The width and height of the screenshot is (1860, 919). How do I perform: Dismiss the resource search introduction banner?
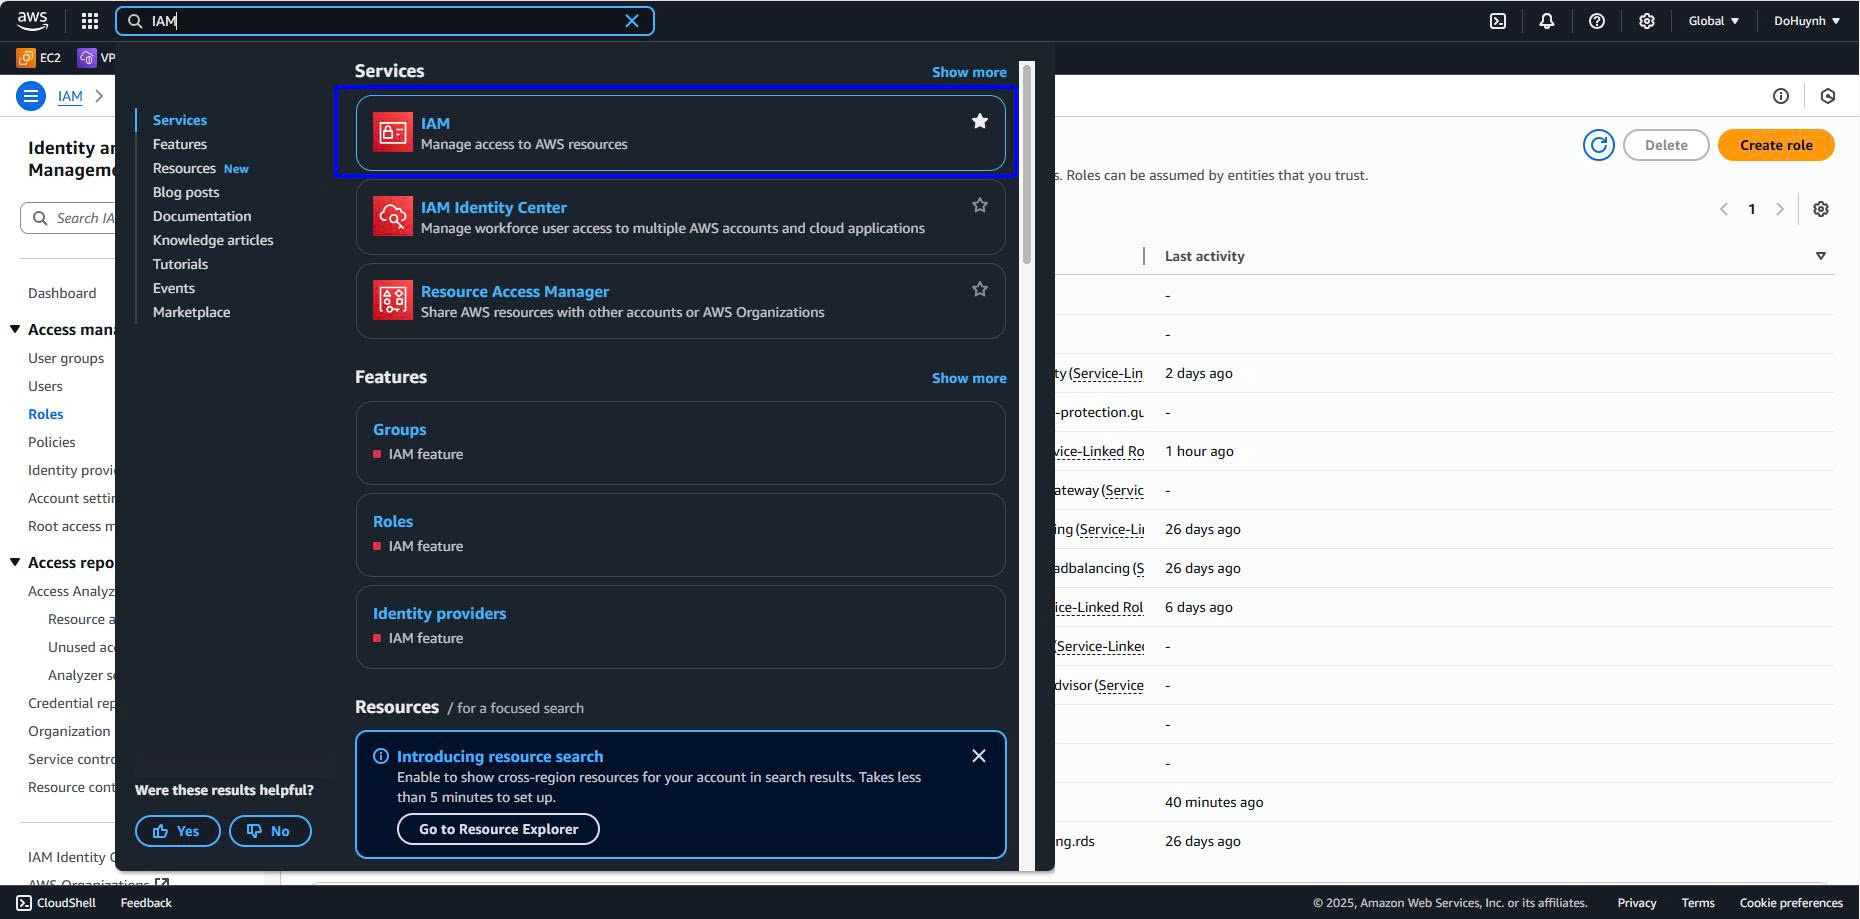(978, 756)
